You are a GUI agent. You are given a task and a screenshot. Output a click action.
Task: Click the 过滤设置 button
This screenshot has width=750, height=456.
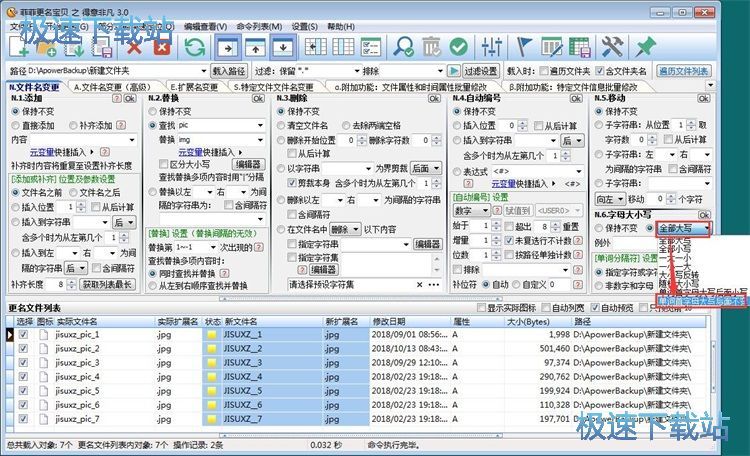pos(481,71)
